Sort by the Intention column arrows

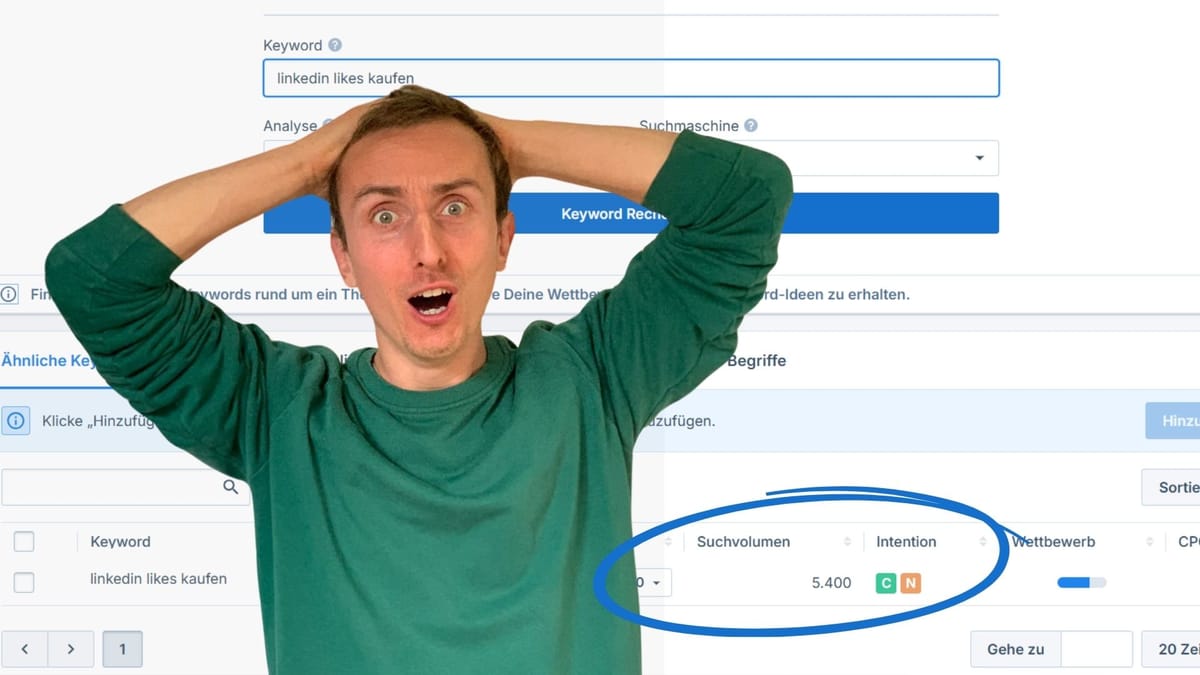click(x=982, y=542)
